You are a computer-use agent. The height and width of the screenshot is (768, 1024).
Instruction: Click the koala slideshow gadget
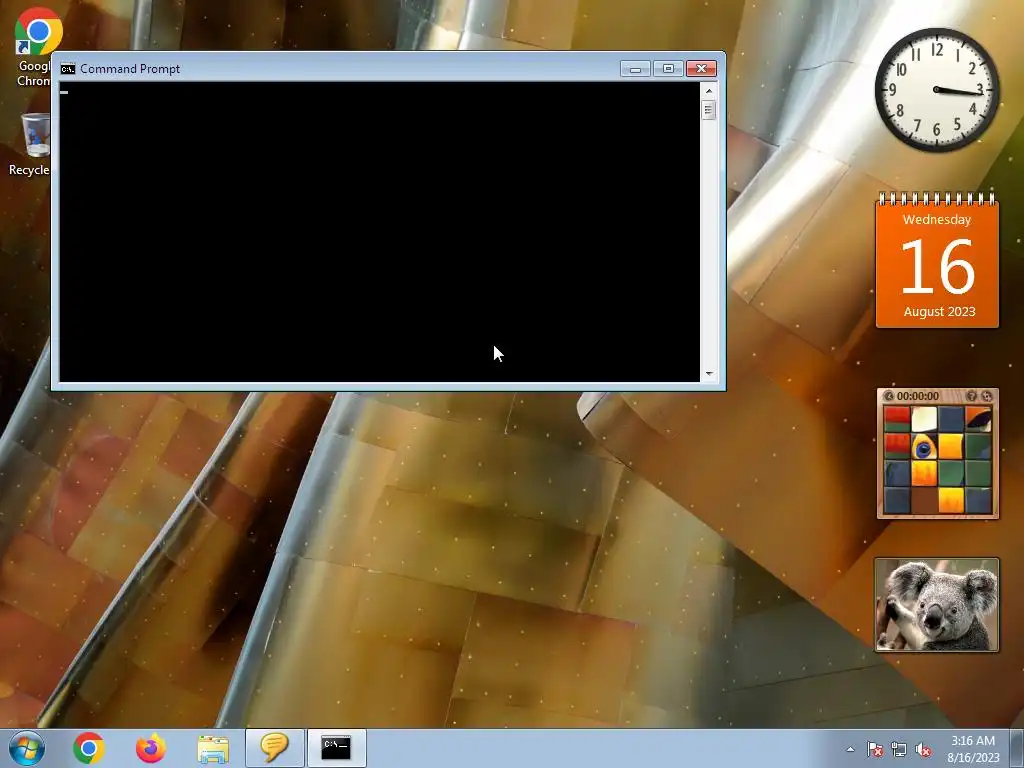937,605
